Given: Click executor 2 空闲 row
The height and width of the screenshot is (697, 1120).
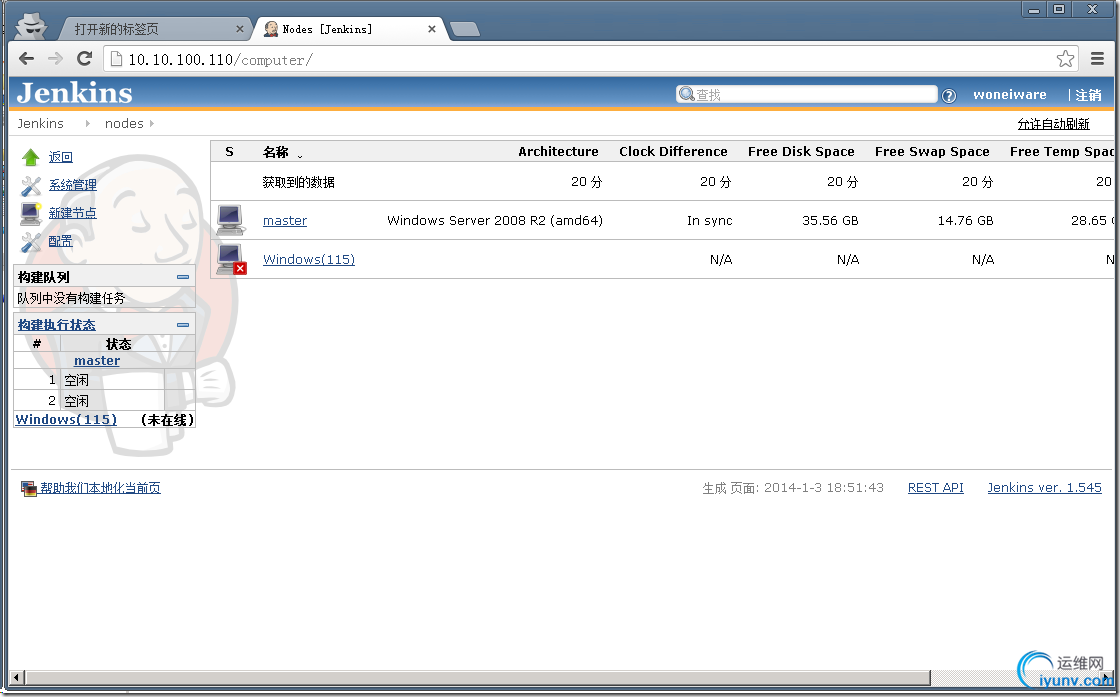Looking at the screenshot, I should click(104, 400).
